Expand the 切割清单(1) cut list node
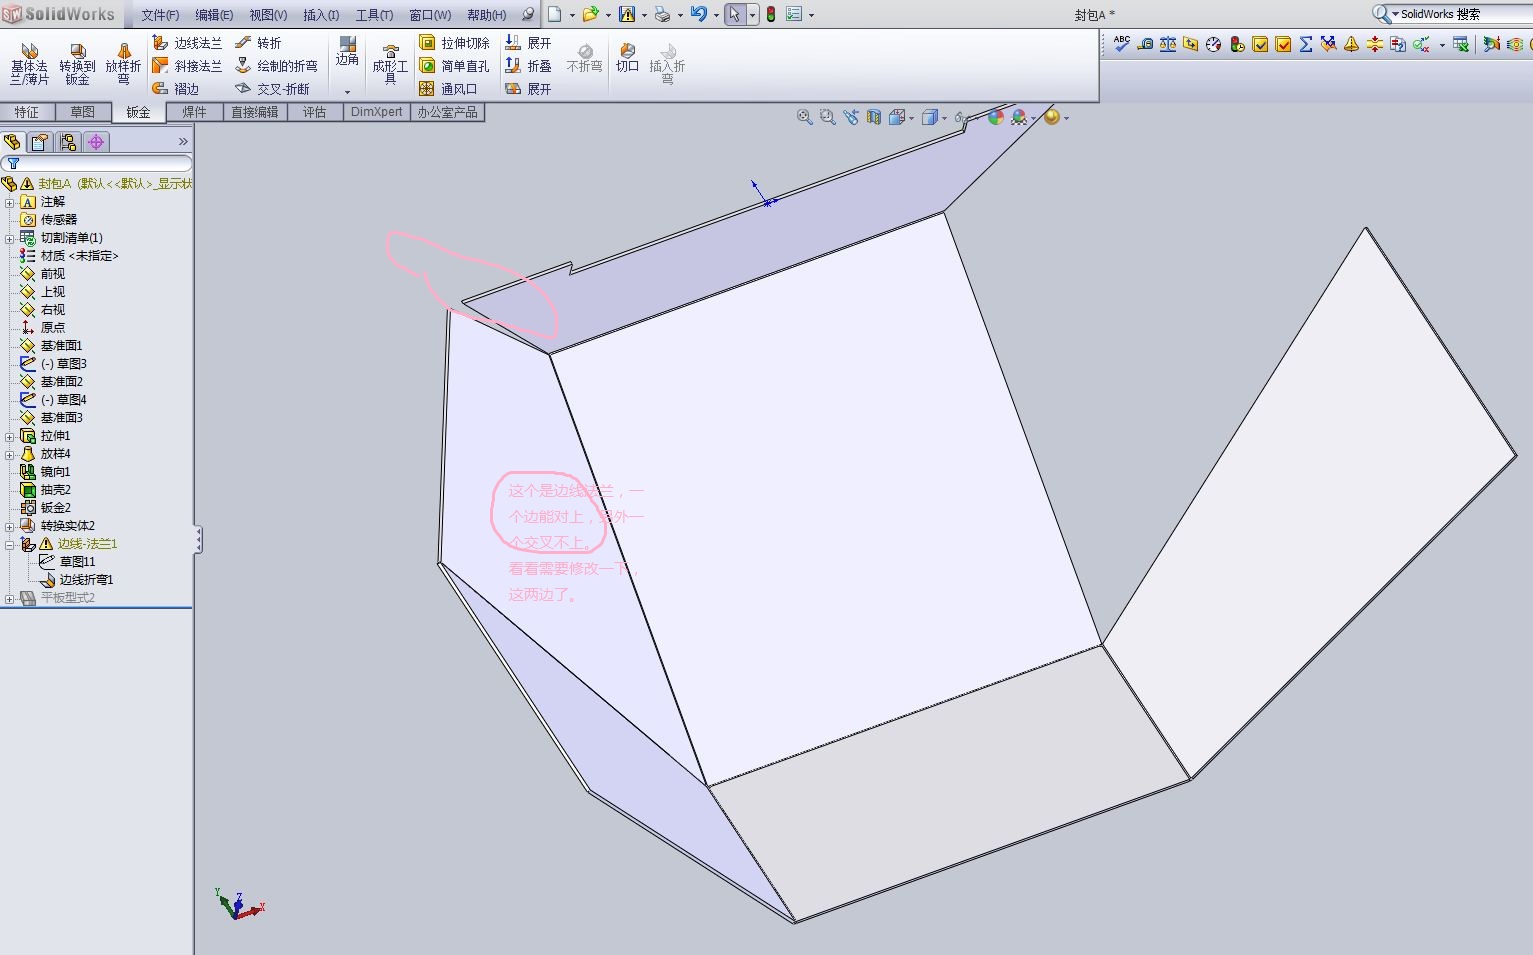Viewport: 1533px width, 955px height. pos(10,238)
